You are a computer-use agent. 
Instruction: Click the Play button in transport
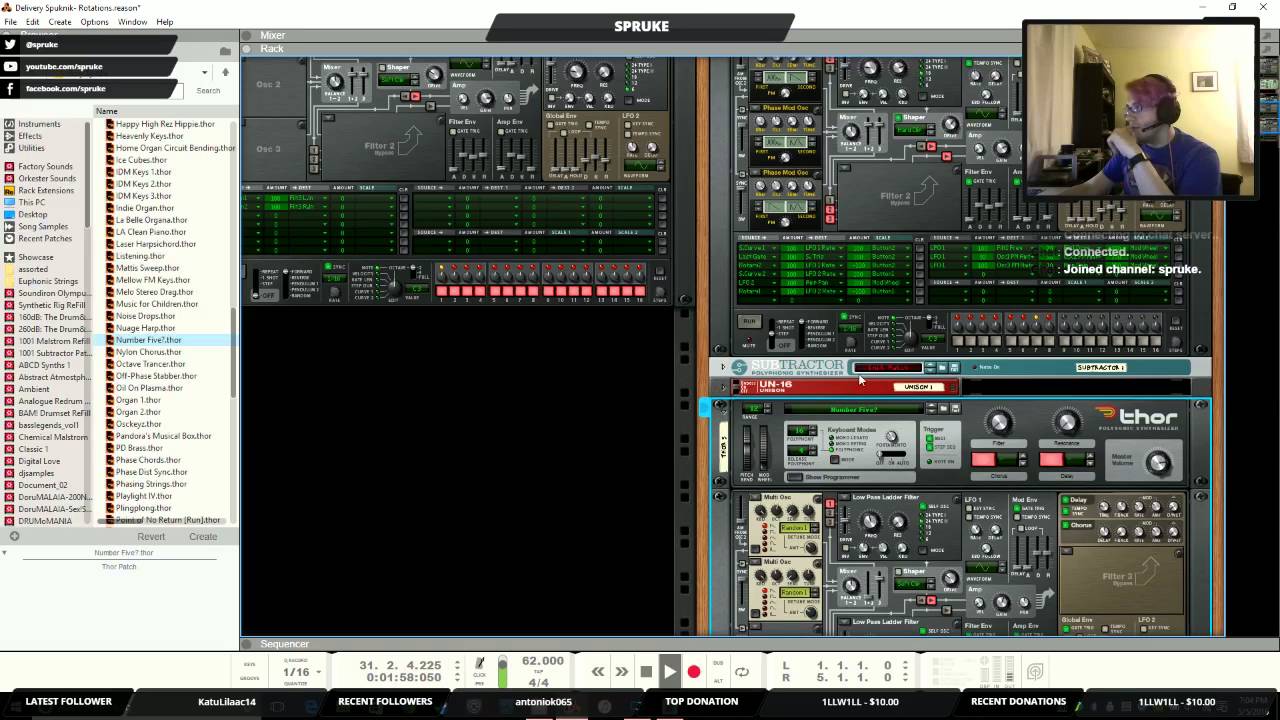(x=670, y=672)
